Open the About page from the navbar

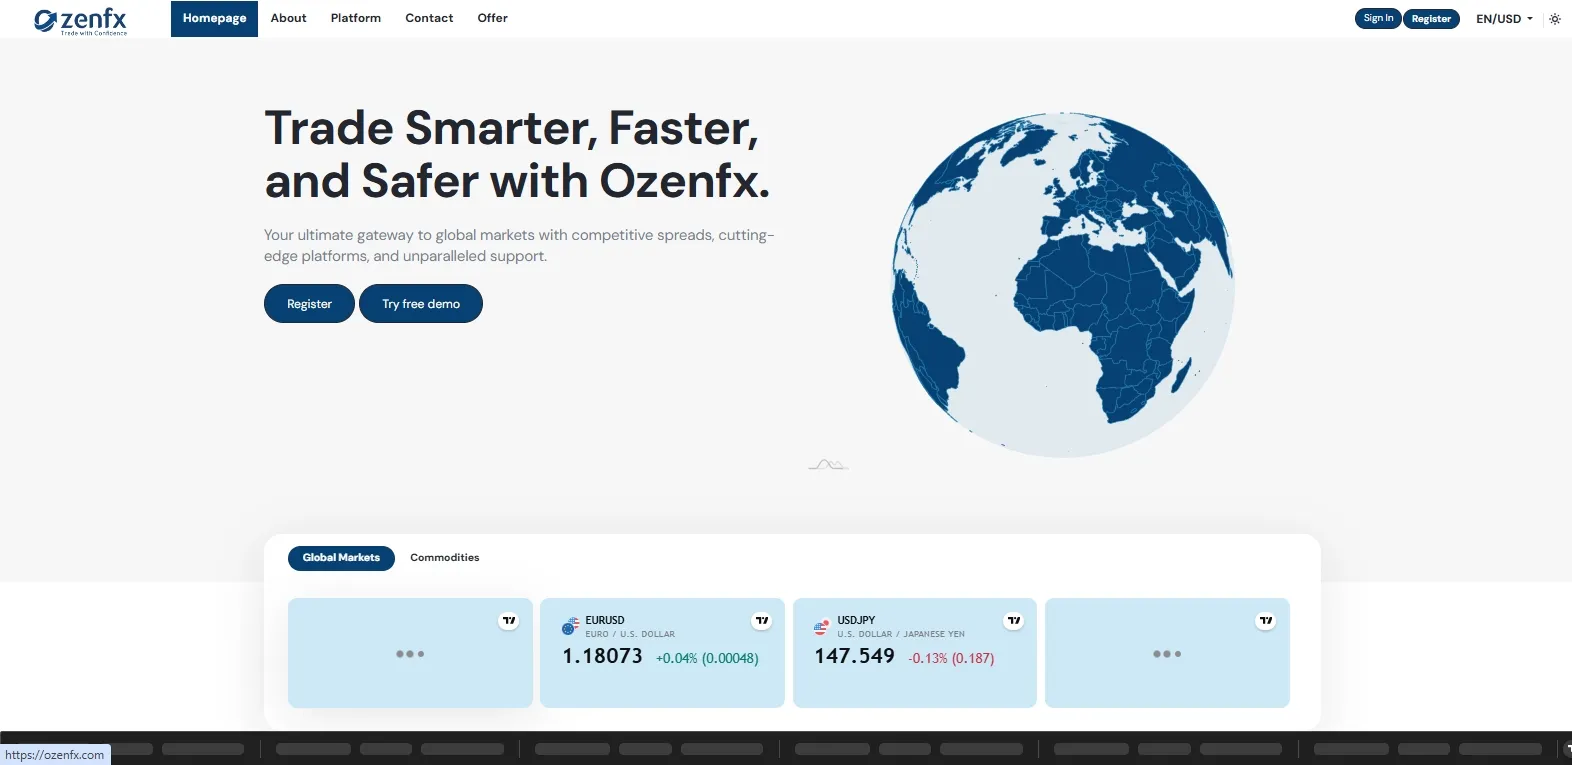click(288, 19)
